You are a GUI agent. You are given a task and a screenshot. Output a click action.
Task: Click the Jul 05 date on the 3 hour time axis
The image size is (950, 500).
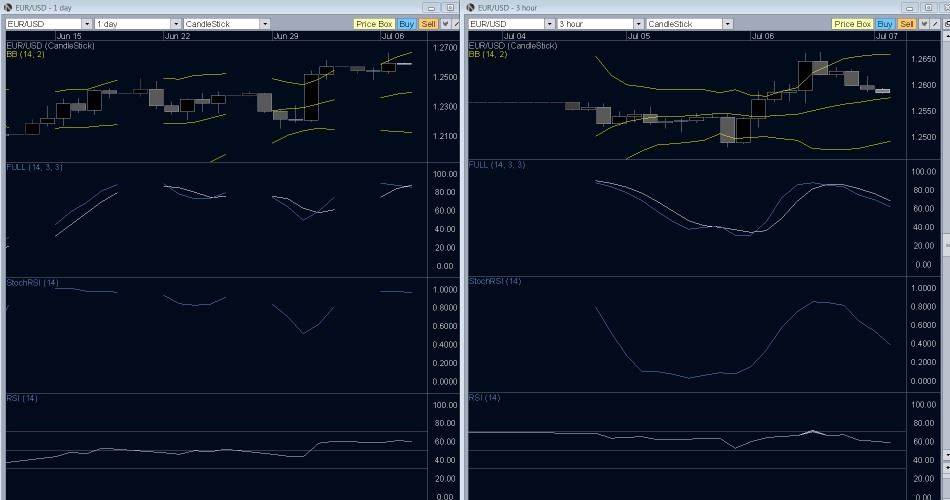[x=639, y=36]
